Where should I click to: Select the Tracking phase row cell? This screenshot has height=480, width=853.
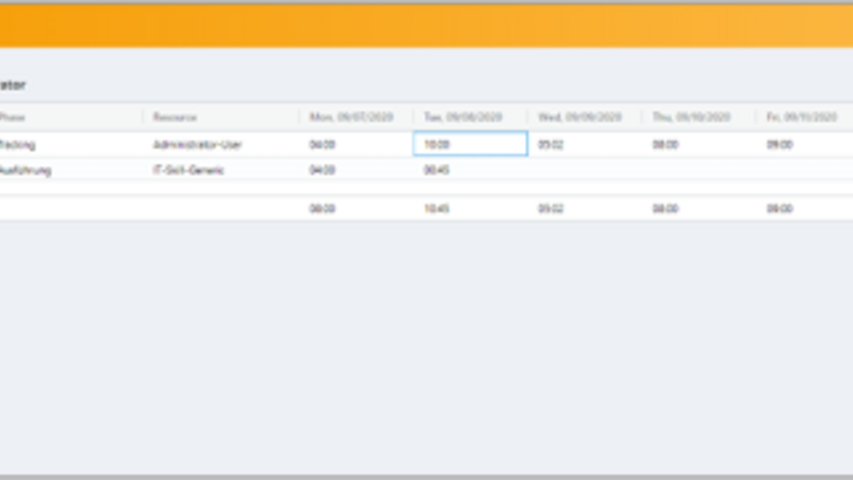(x=18, y=145)
